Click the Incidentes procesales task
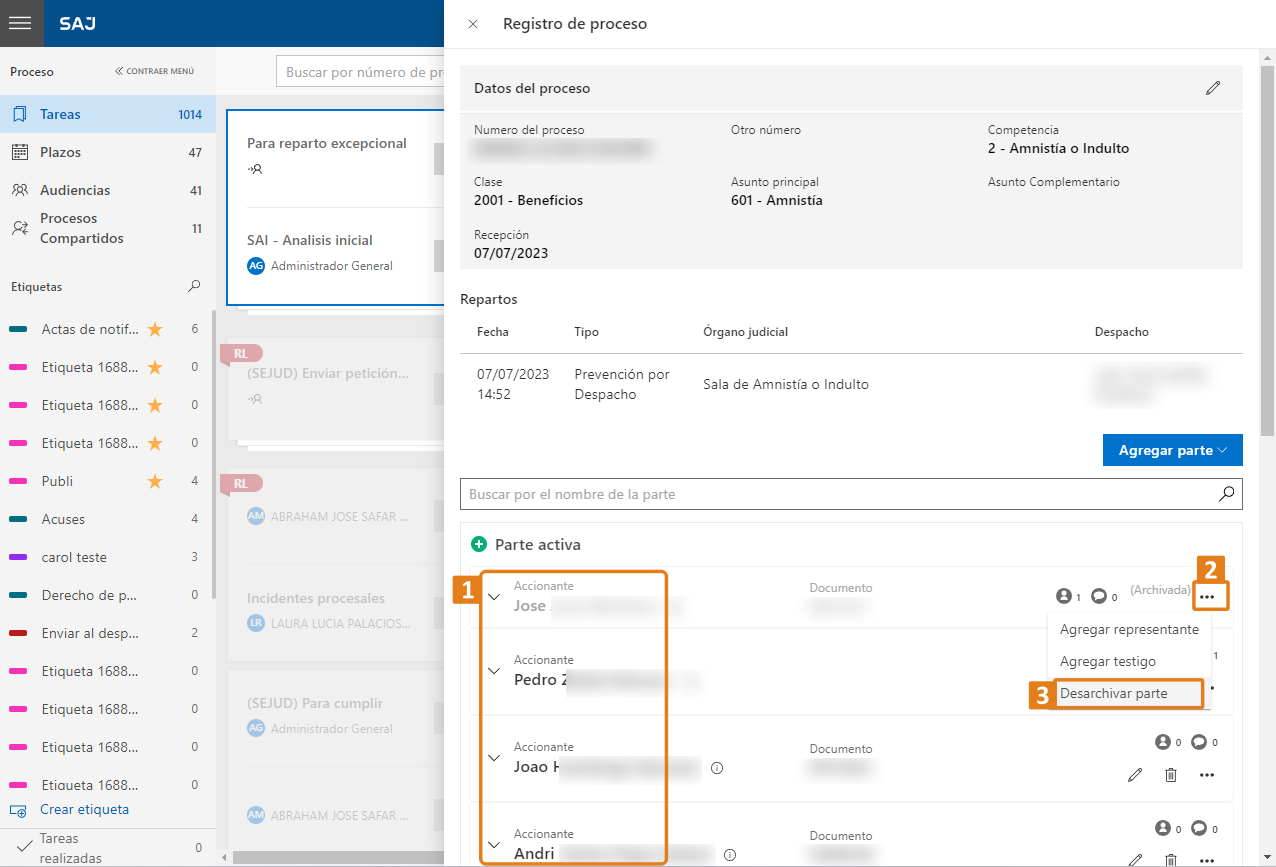The image size is (1276, 867). point(316,598)
